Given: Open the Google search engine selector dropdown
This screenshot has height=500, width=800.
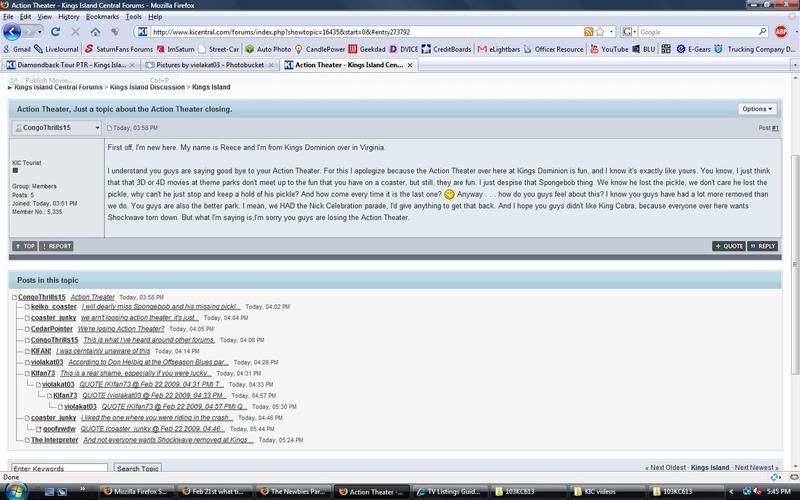Looking at the screenshot, I should (629, 32).
